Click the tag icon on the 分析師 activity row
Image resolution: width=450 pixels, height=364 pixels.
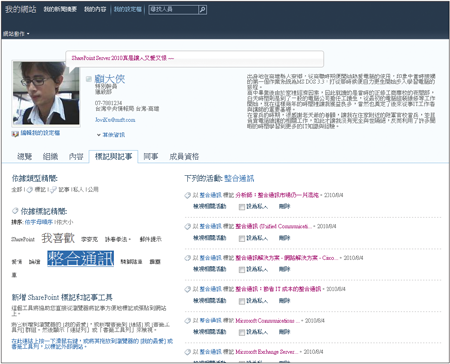point(188,195)
